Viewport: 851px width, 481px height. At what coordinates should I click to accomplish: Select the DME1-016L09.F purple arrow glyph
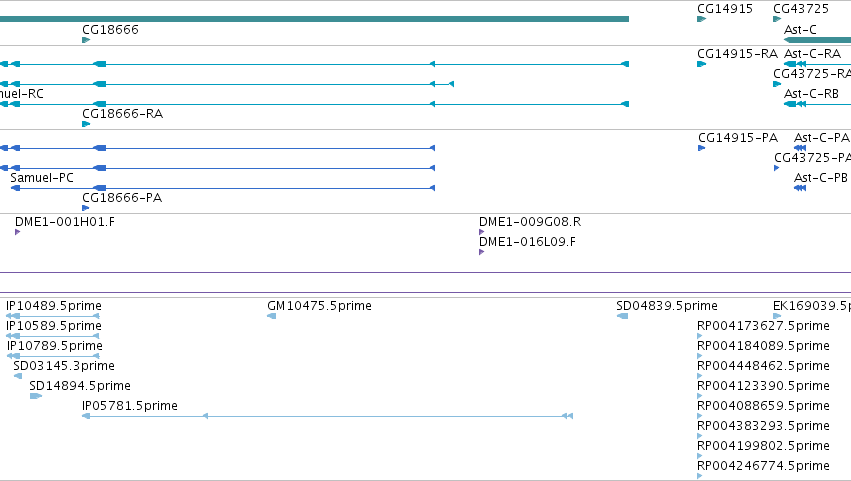481,252
